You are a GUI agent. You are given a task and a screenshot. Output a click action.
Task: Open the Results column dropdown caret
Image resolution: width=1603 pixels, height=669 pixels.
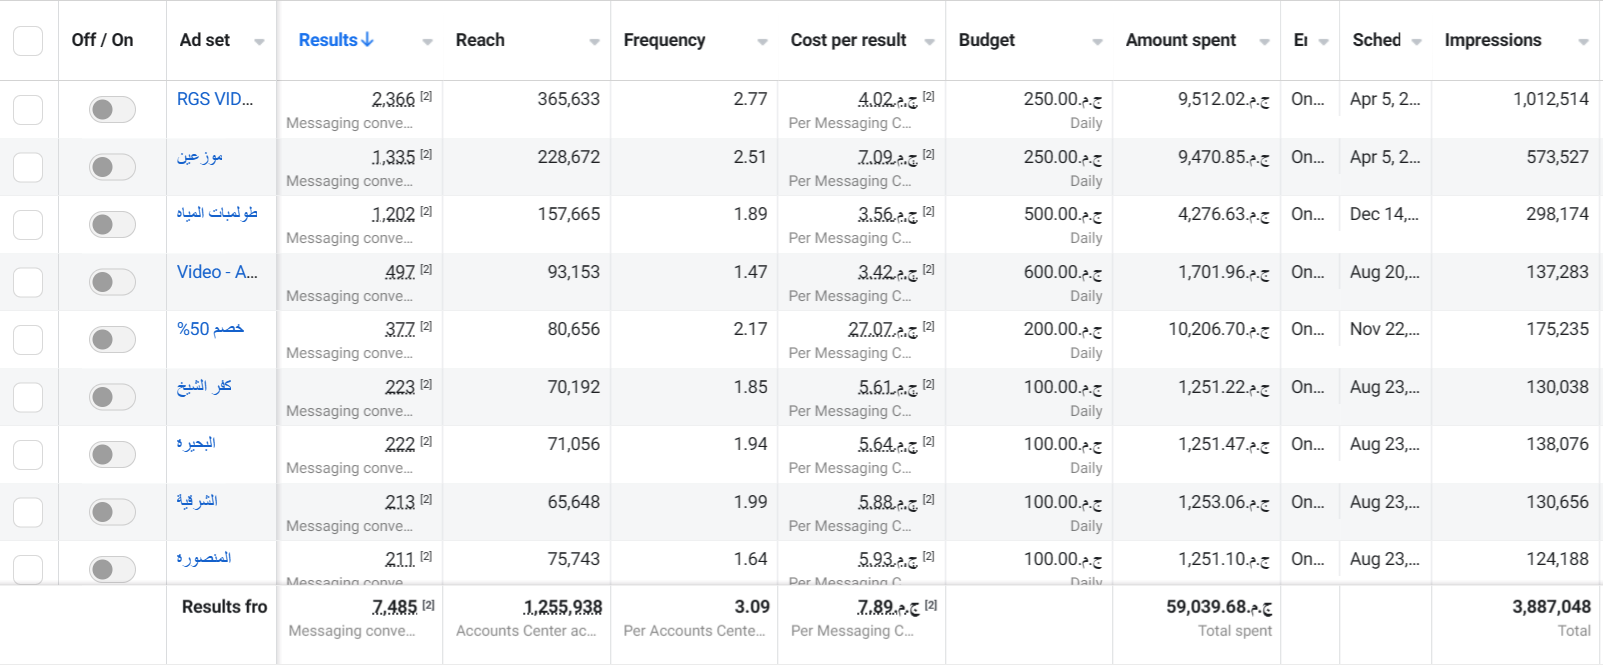coord(428,42)
